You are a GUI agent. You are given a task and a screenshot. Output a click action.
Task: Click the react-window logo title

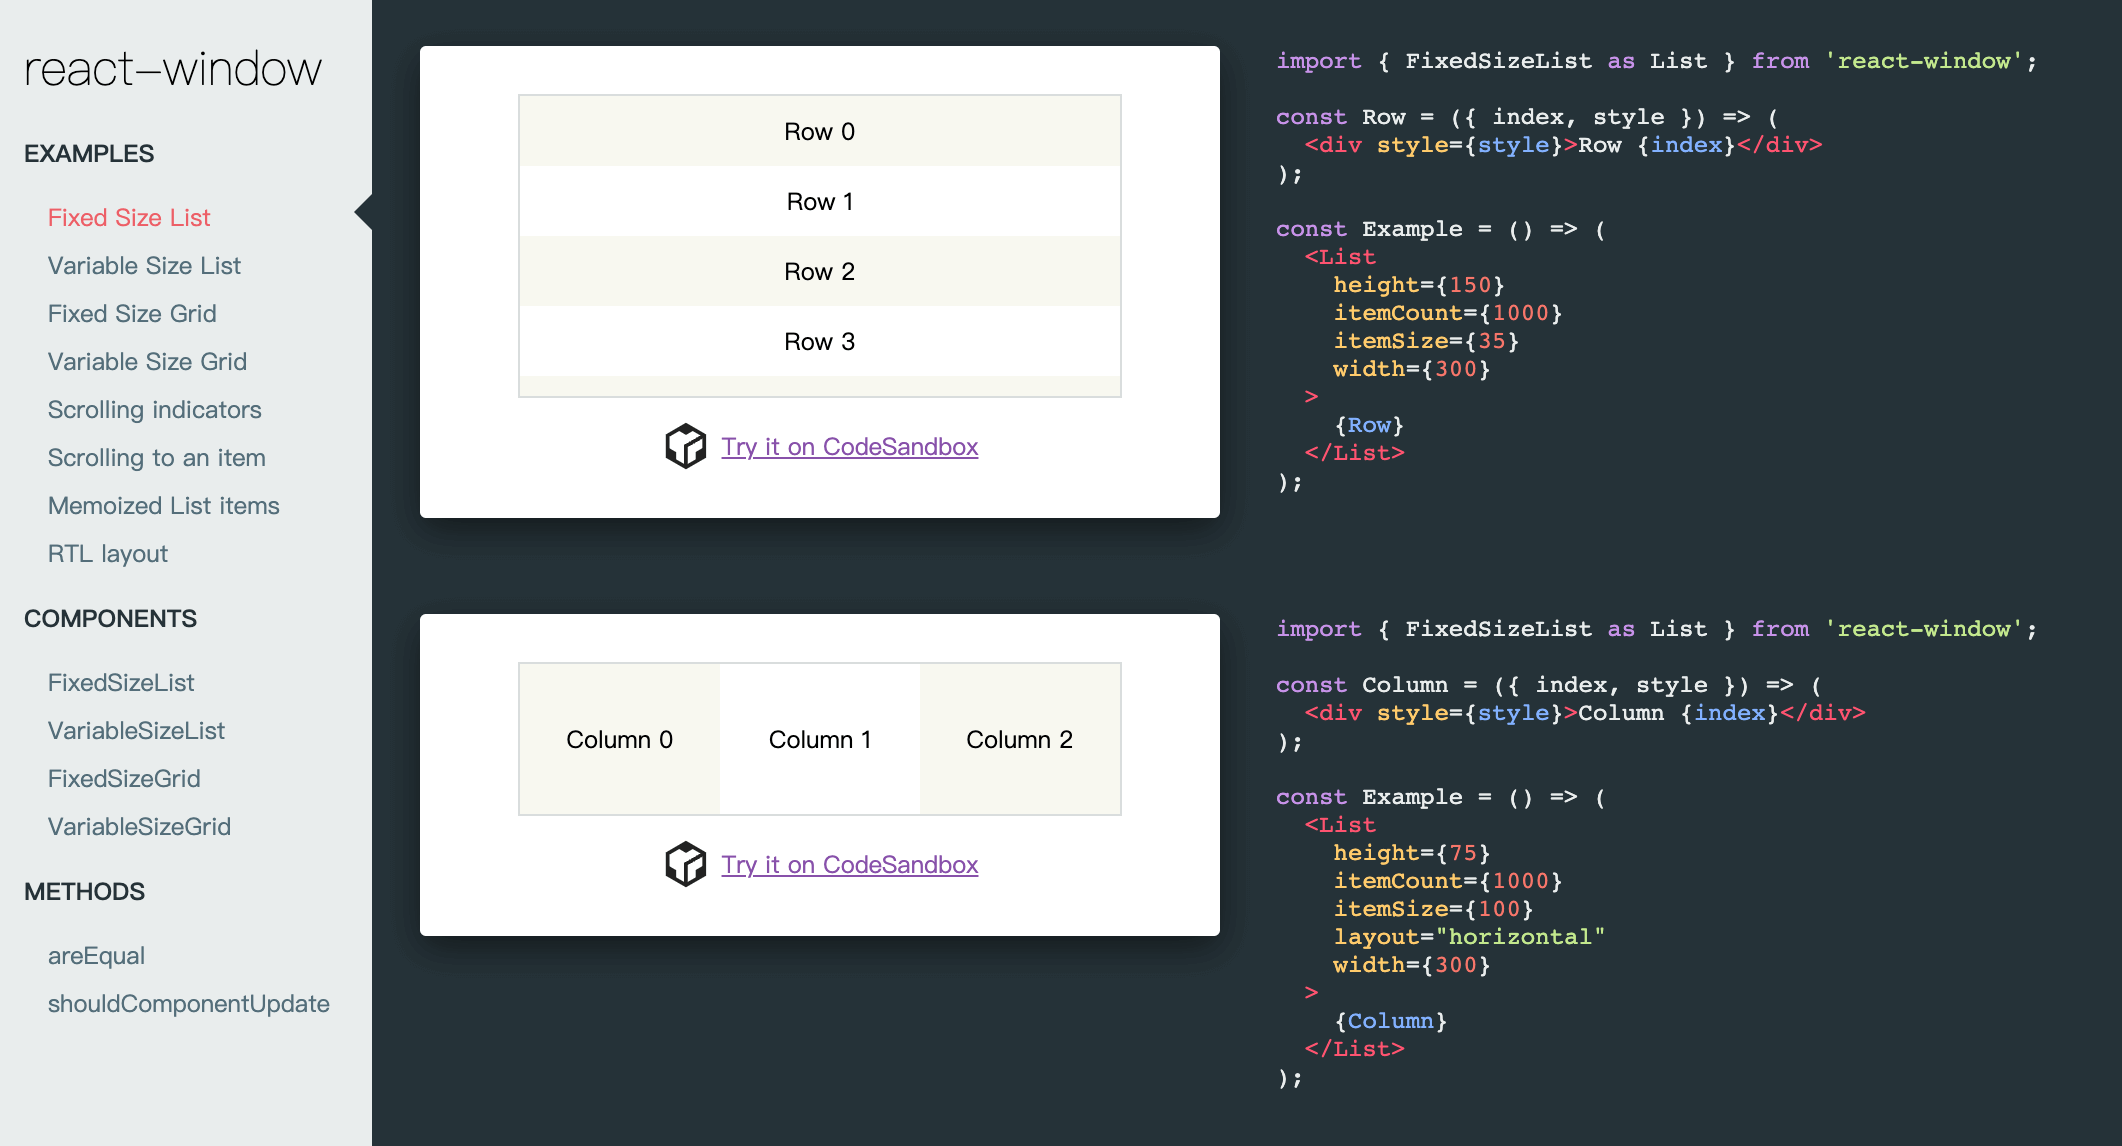[x=173, y=69]
